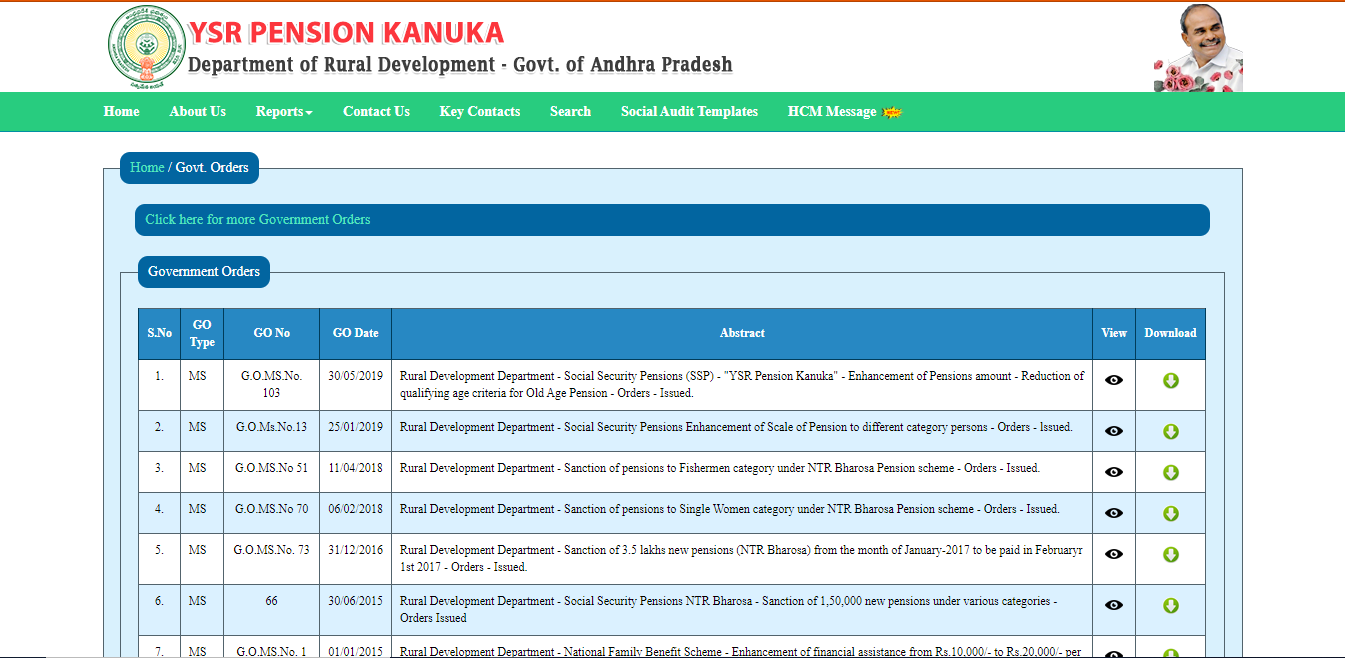View G.O.MS.No. 103 order with eye icon
This screenshot has height=658, width=1345.
click(1114, 380)
